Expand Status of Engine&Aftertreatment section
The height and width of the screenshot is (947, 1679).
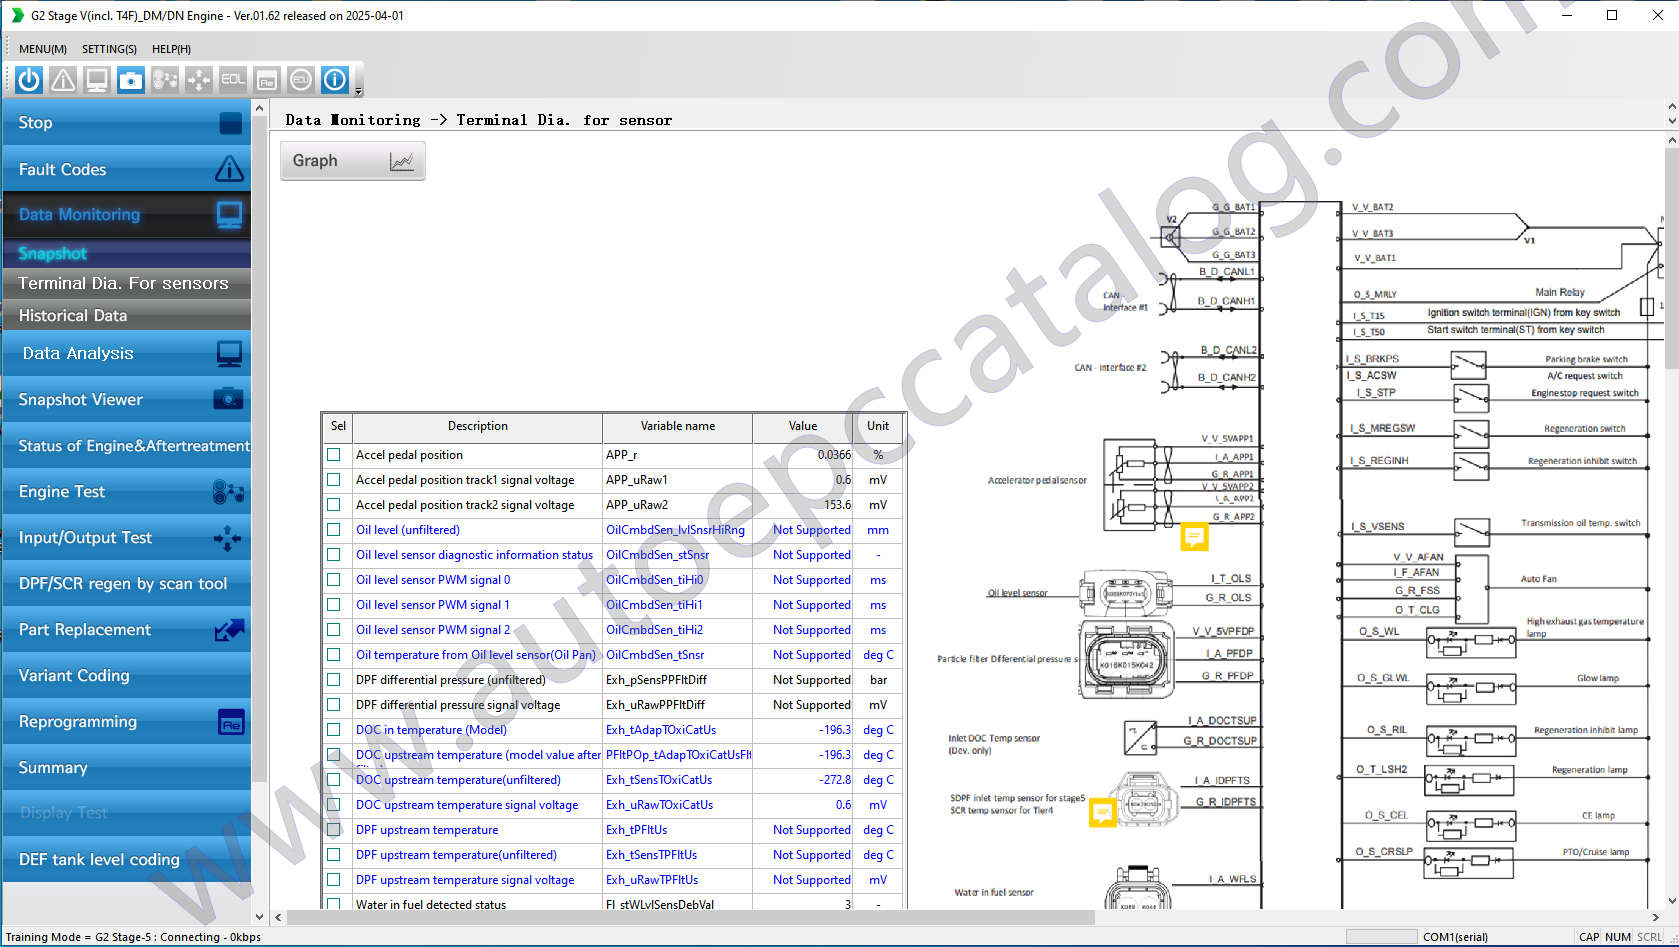[127, 446]
